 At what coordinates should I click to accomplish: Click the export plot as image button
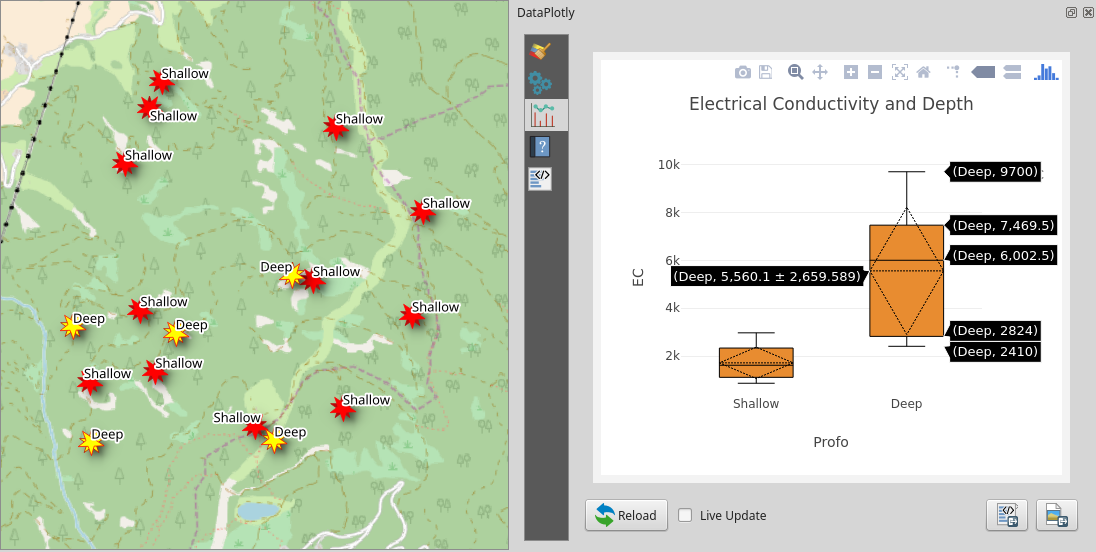click(1056, 516)
